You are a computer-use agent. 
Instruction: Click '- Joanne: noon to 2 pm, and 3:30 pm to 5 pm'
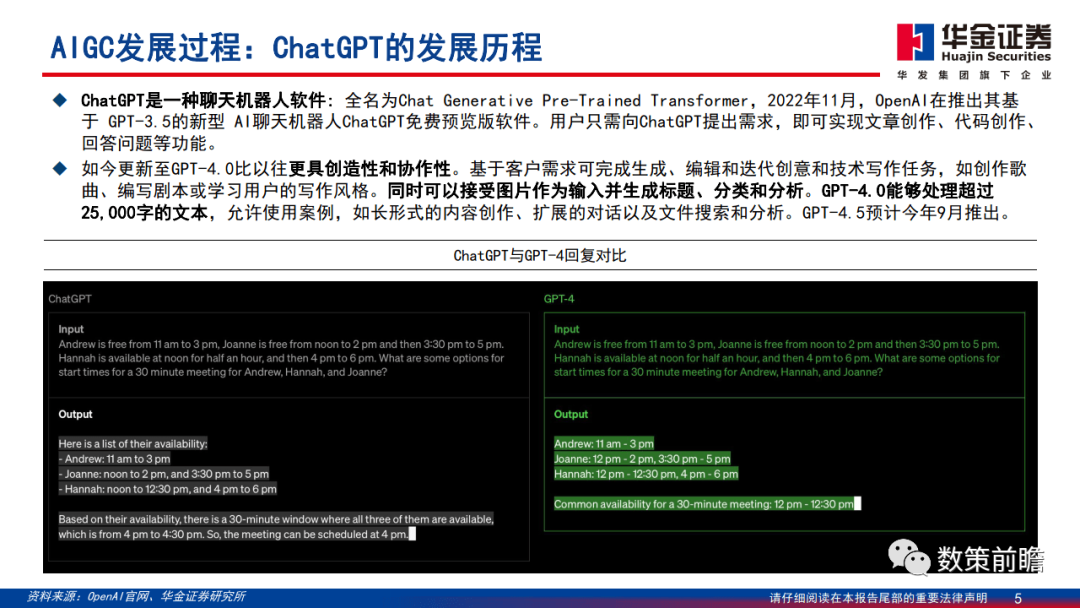point(164,474)
